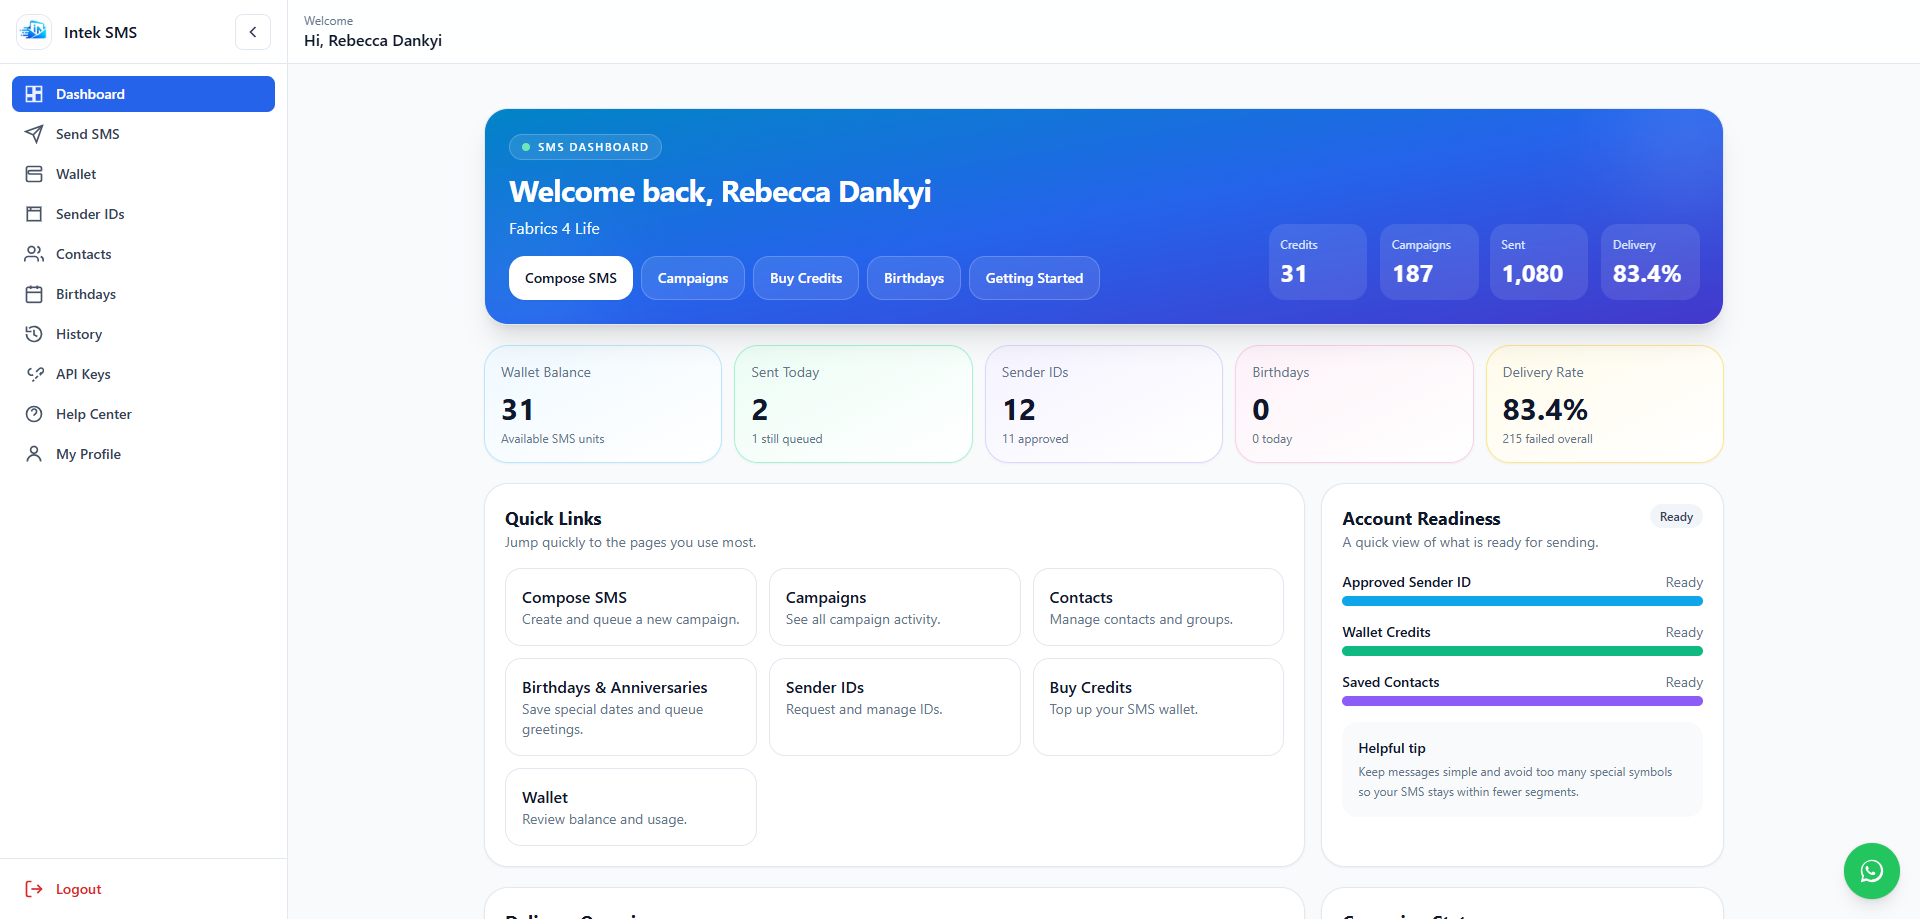Click the Saved Contacts purple progress bar
Screen dimensions: 1920x919
click(1522, 701)
